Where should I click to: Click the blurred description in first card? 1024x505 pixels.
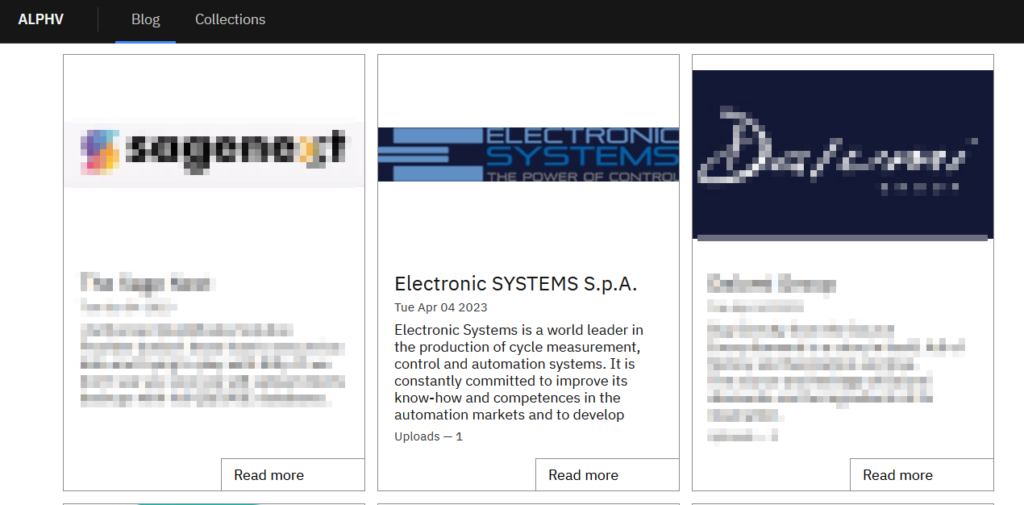click(211, 364)
